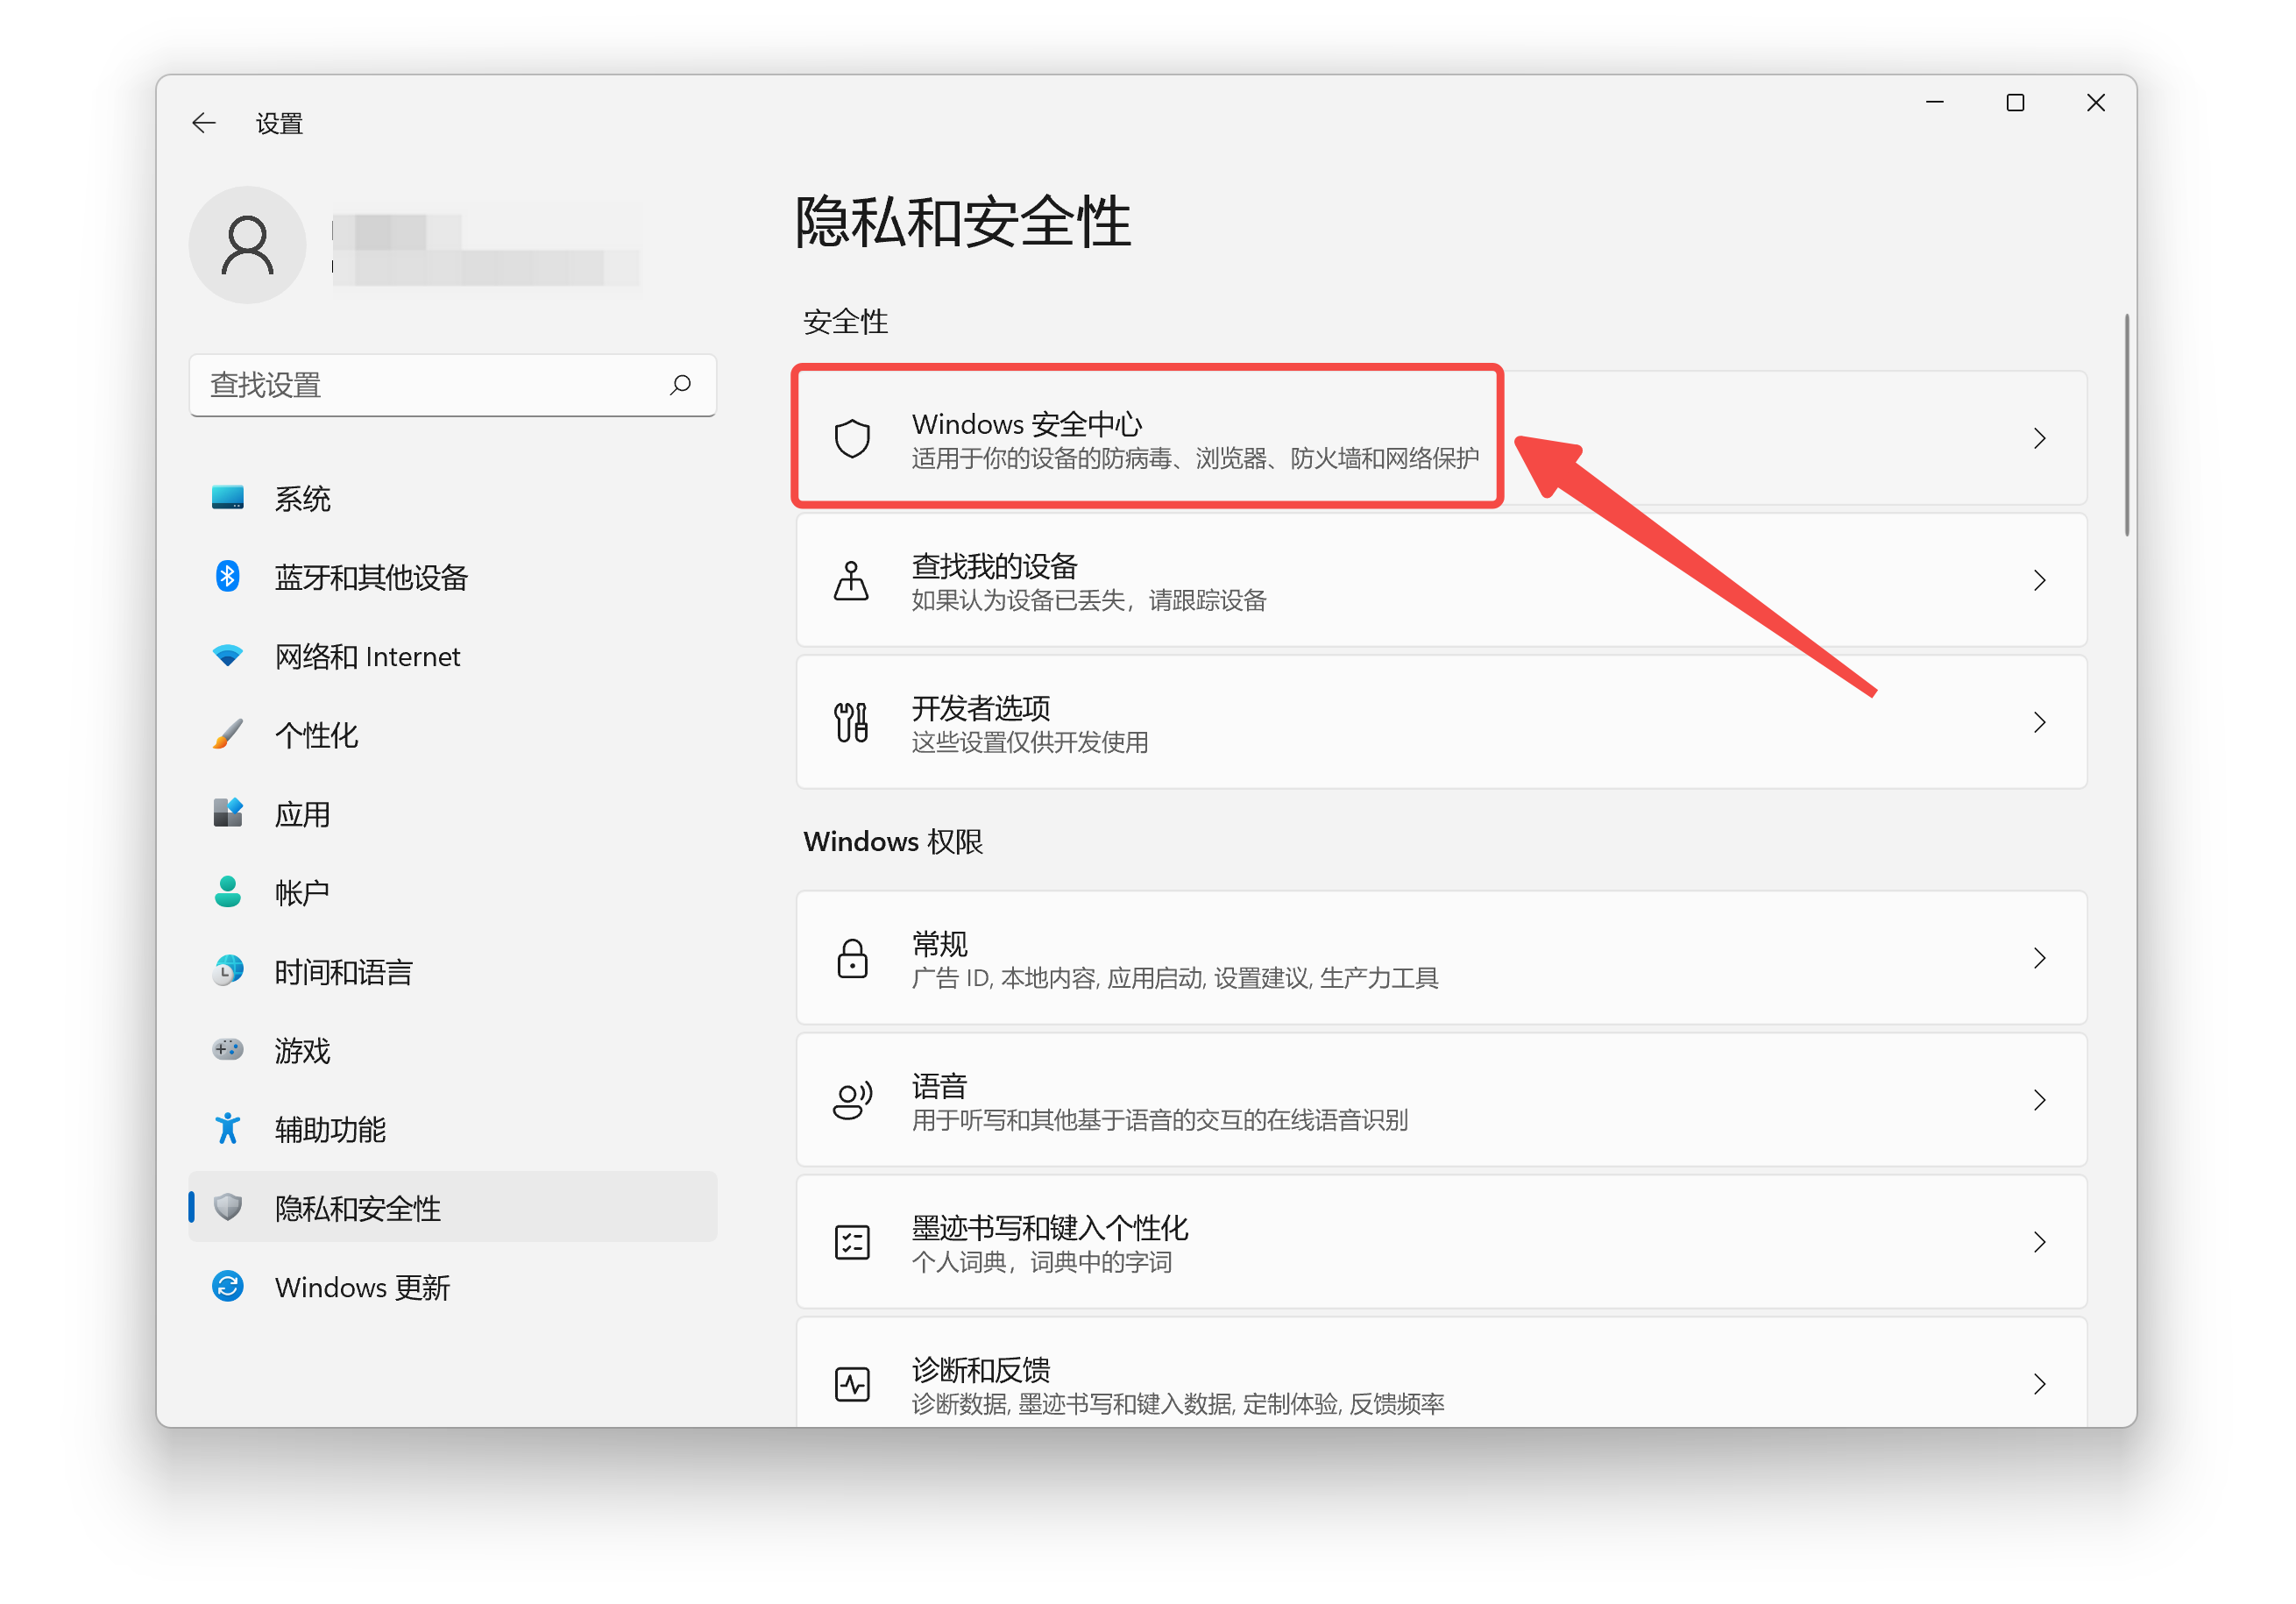
Task: Click the apps icon beside 应用
Action: 228,813
